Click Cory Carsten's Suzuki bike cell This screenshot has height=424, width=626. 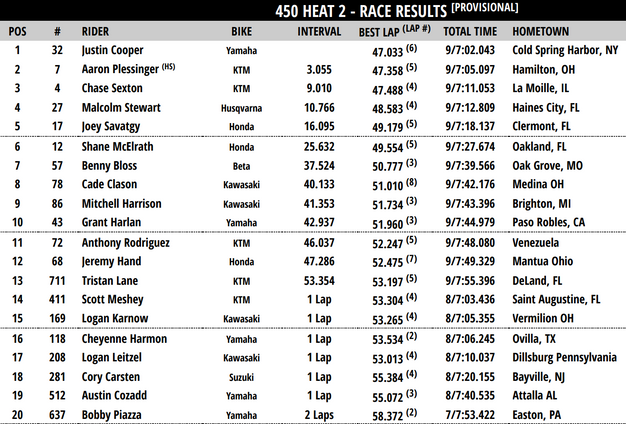pos(241,377)
